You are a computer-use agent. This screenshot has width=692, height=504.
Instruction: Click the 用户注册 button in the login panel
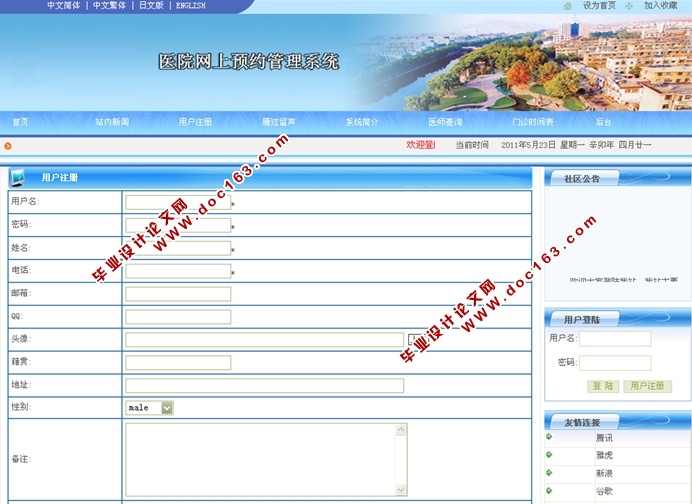pos(647,386)
